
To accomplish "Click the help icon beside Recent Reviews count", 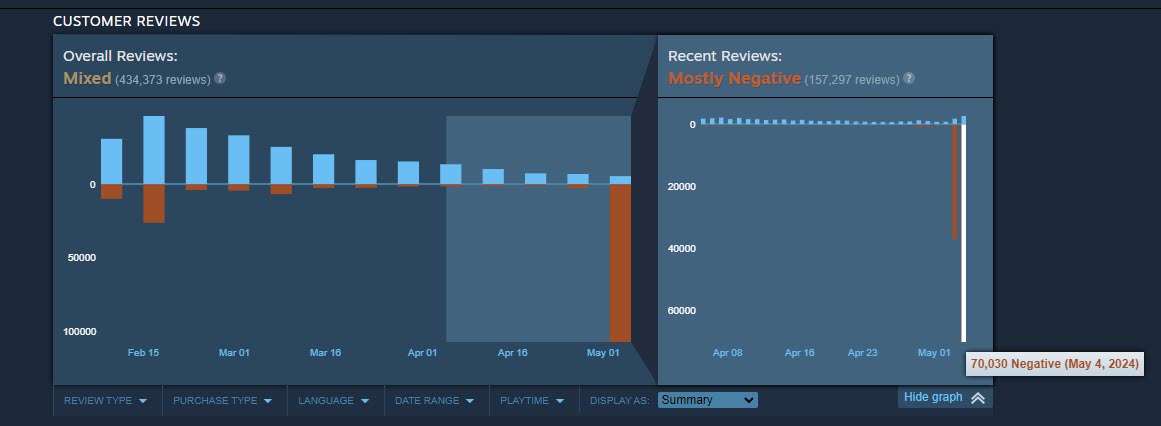I will coord(909,78).
